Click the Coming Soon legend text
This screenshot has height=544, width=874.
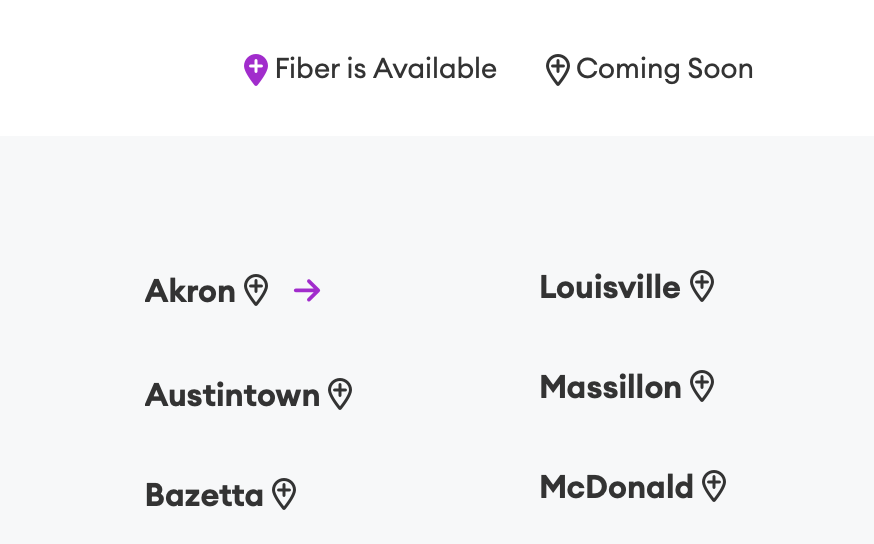tap(664, 69)
